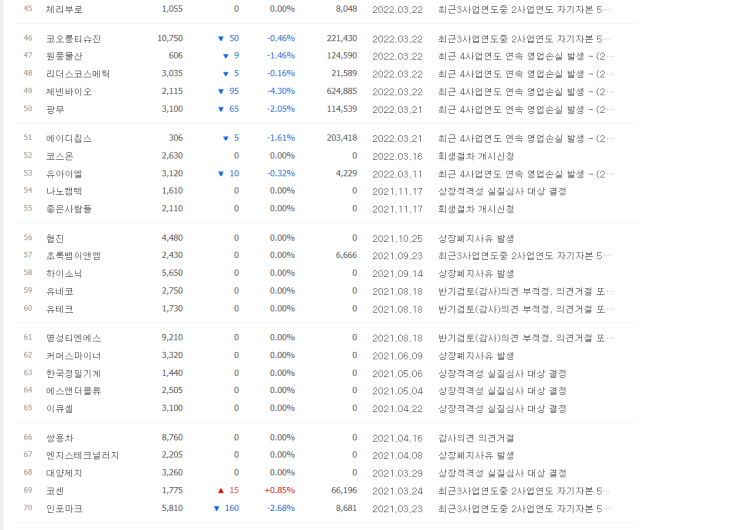Click change rate -1.46%
Image resolution: width=743 pixels, height=530 pixels.
281,55
